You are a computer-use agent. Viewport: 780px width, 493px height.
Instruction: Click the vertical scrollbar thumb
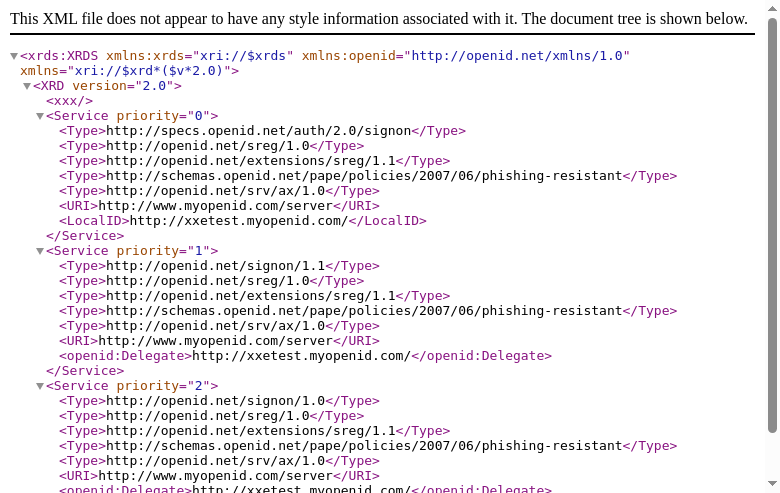772,225
